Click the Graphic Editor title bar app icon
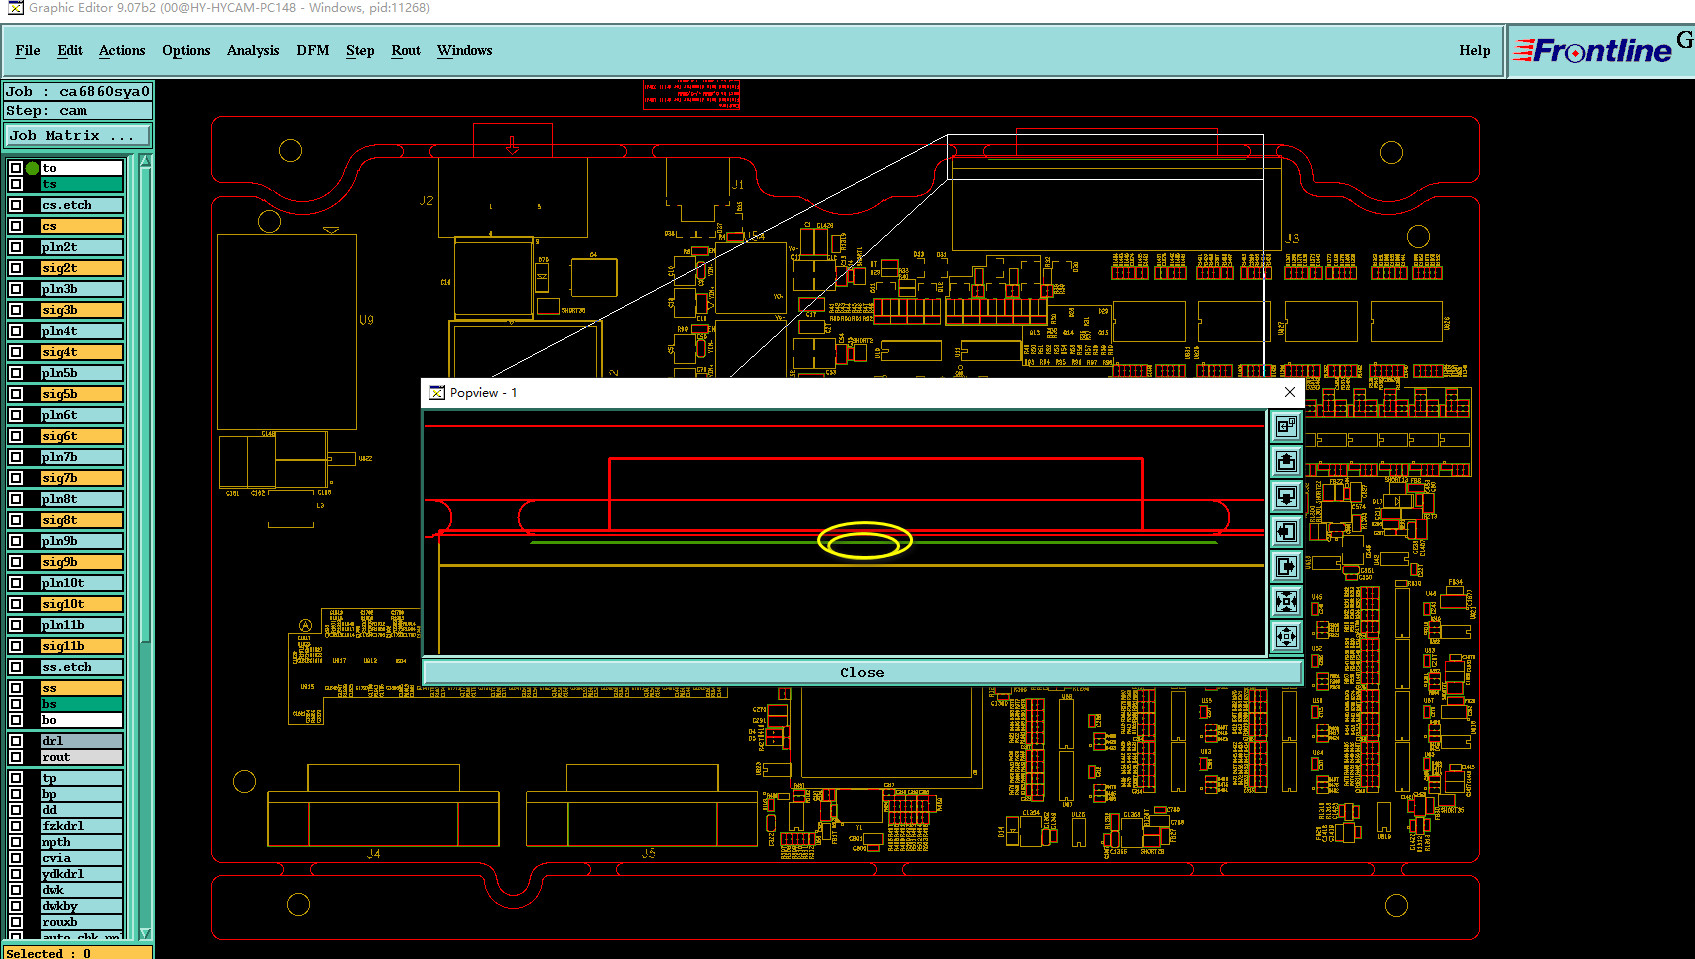1695x959 pixels. point(15,8)
